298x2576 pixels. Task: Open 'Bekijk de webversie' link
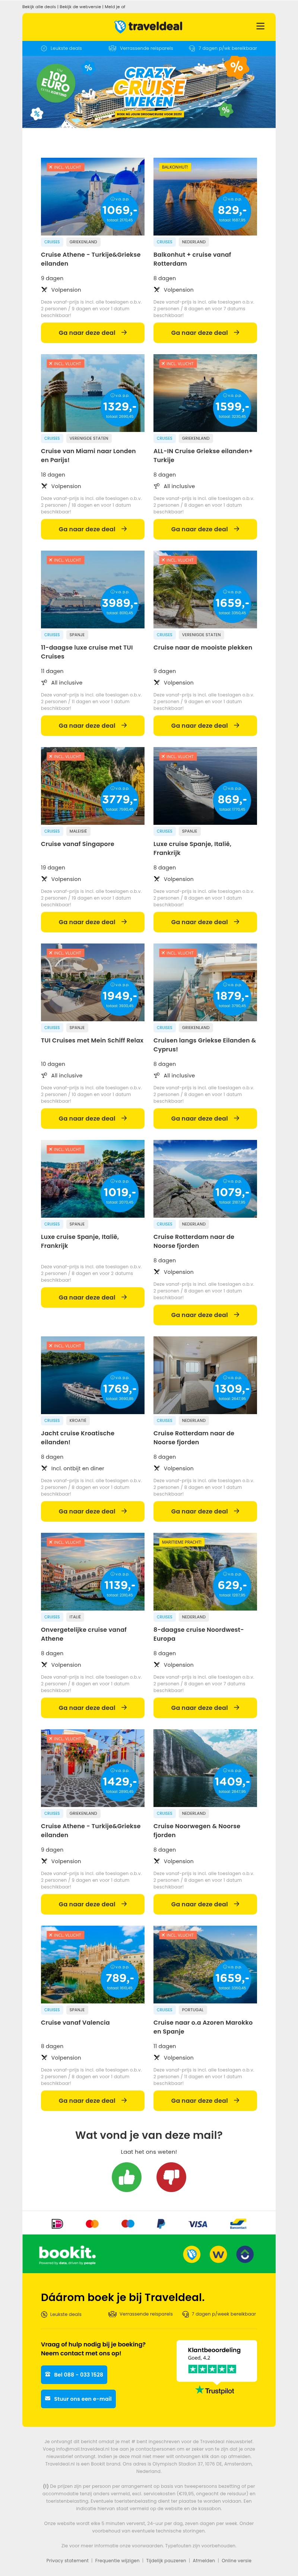80,6
